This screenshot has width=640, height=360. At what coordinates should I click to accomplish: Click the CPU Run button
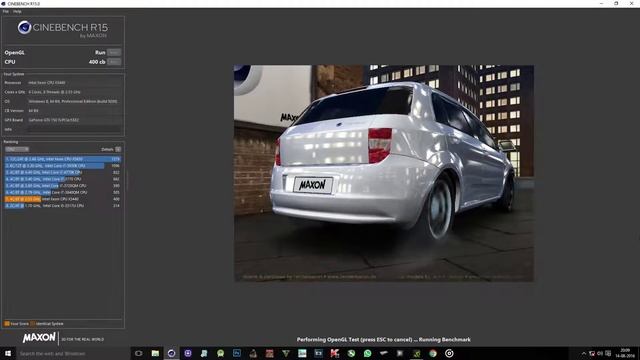[x=114, y=62]
